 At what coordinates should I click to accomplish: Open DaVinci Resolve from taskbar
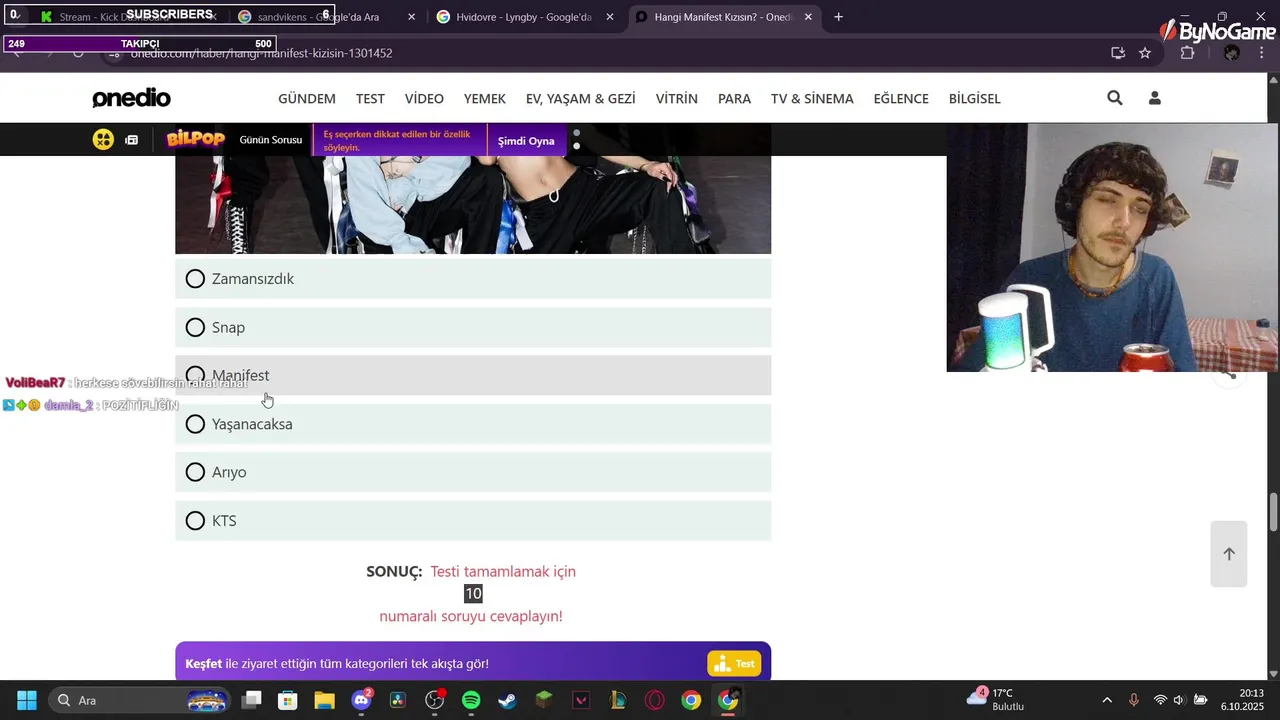coord(398,700)
